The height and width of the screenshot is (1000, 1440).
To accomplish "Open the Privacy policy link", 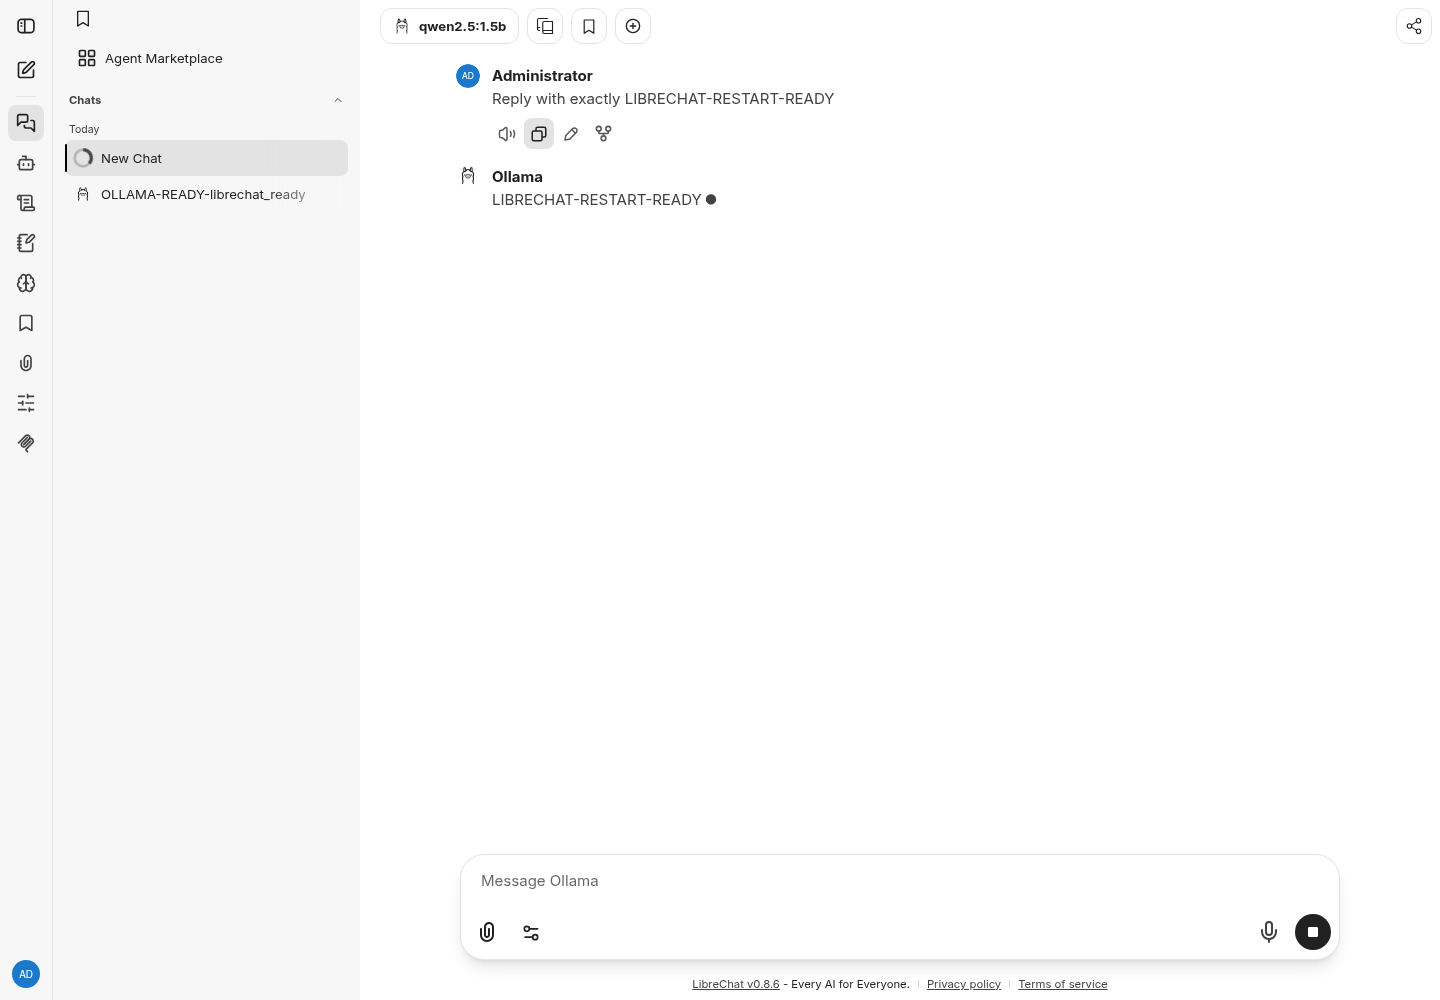I will pos(964,984).
